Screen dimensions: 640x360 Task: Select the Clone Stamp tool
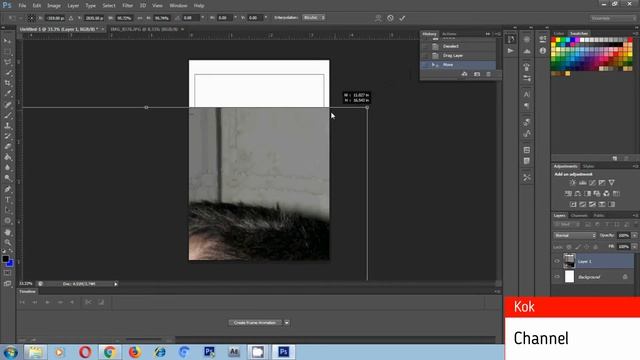(x=7, y=126)
